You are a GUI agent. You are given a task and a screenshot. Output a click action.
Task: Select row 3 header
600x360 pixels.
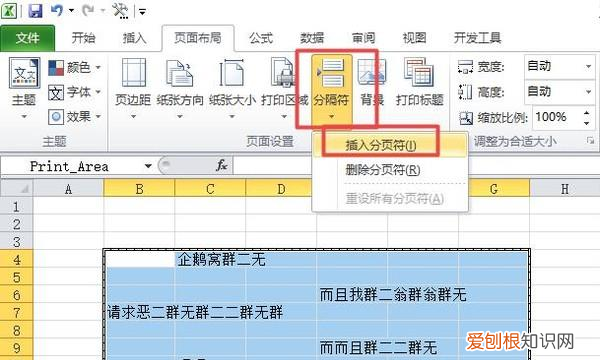click(16, 242)
